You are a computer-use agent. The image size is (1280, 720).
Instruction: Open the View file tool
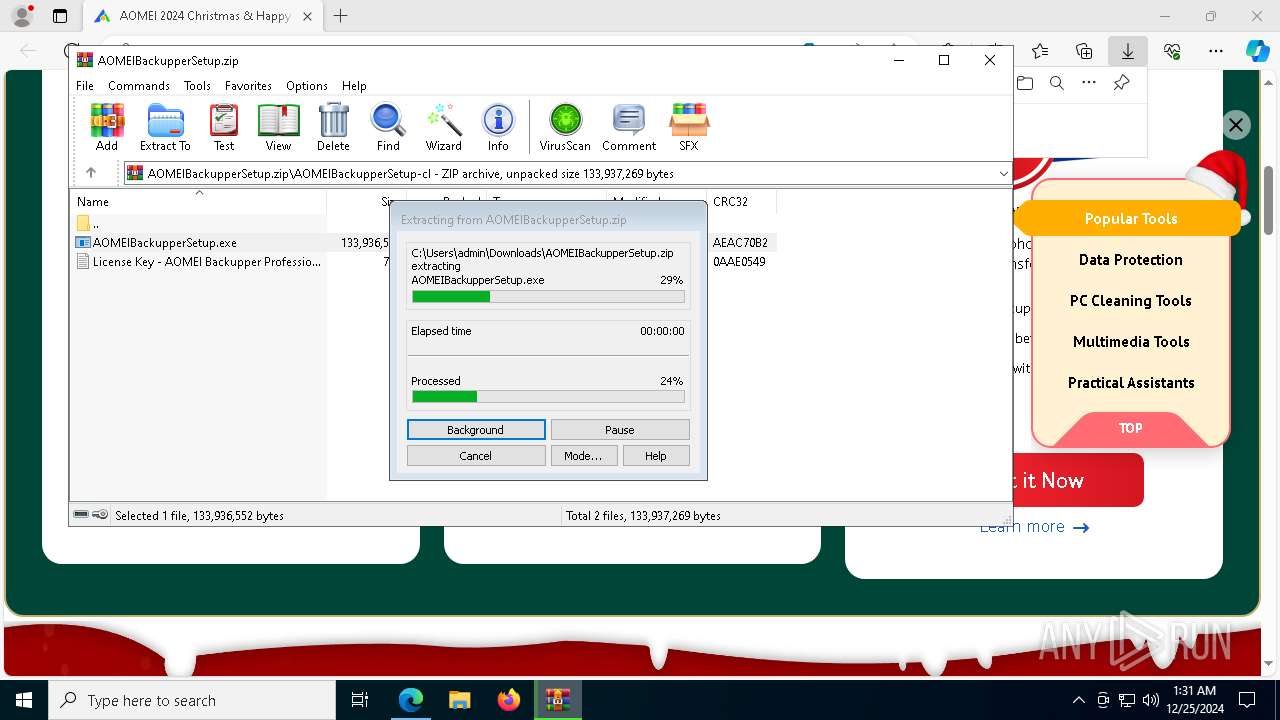coord(278,127)
